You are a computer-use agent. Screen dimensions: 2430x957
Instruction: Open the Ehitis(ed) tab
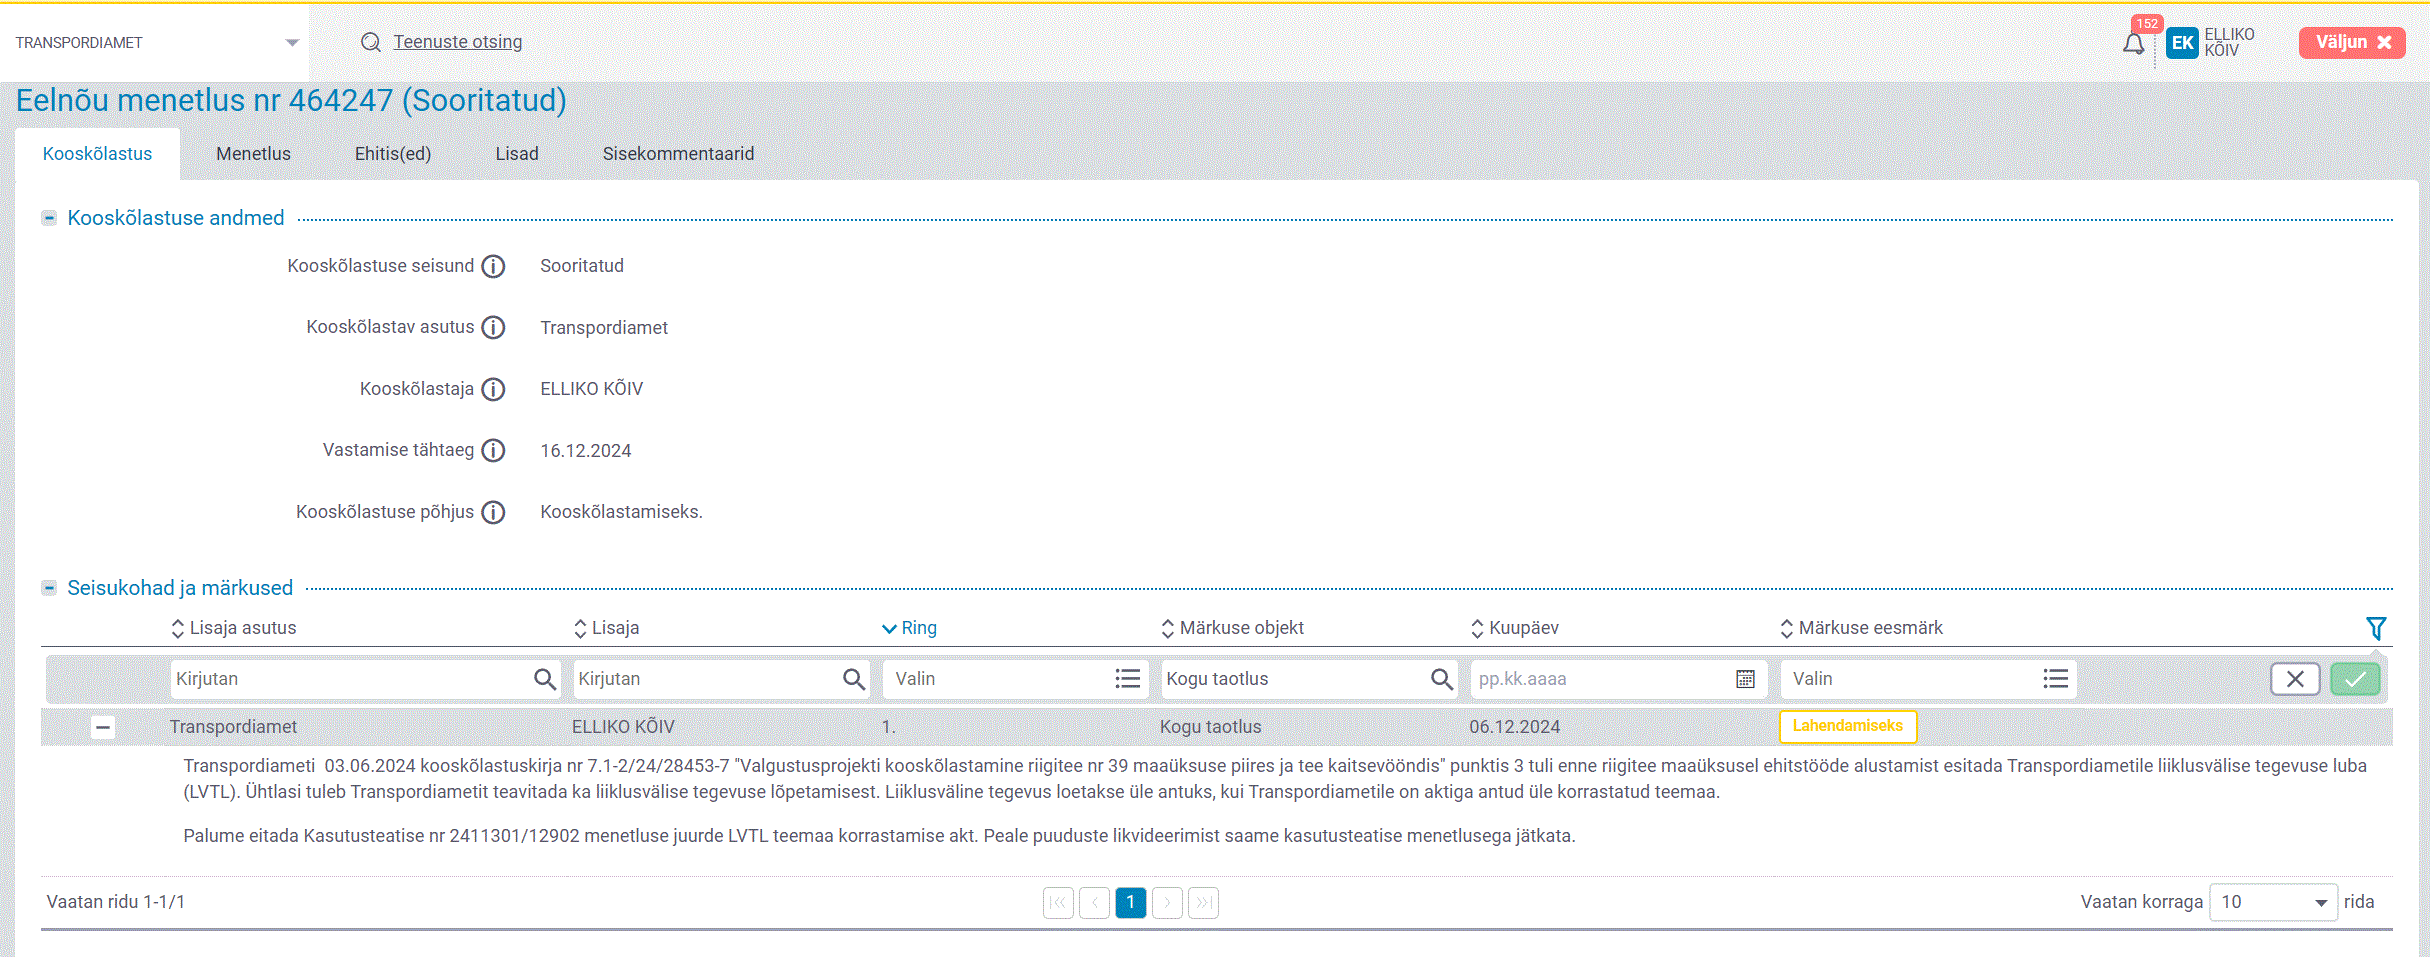(x=393, y=154)
